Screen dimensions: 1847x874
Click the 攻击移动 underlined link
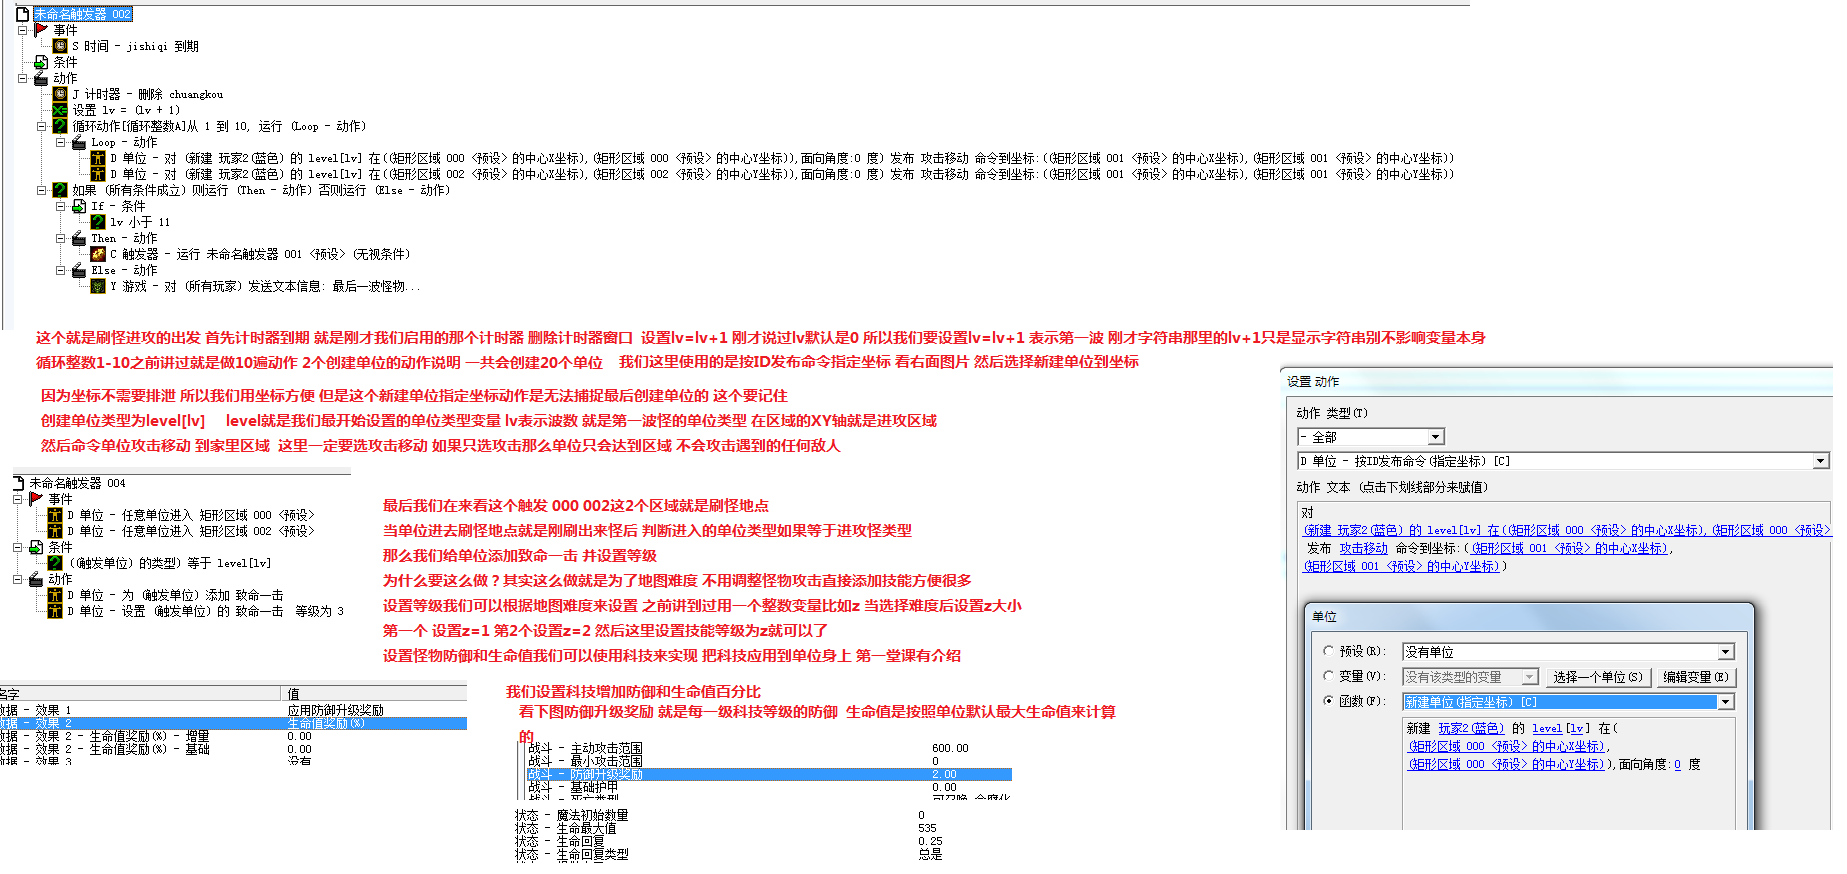(1363, 548)
